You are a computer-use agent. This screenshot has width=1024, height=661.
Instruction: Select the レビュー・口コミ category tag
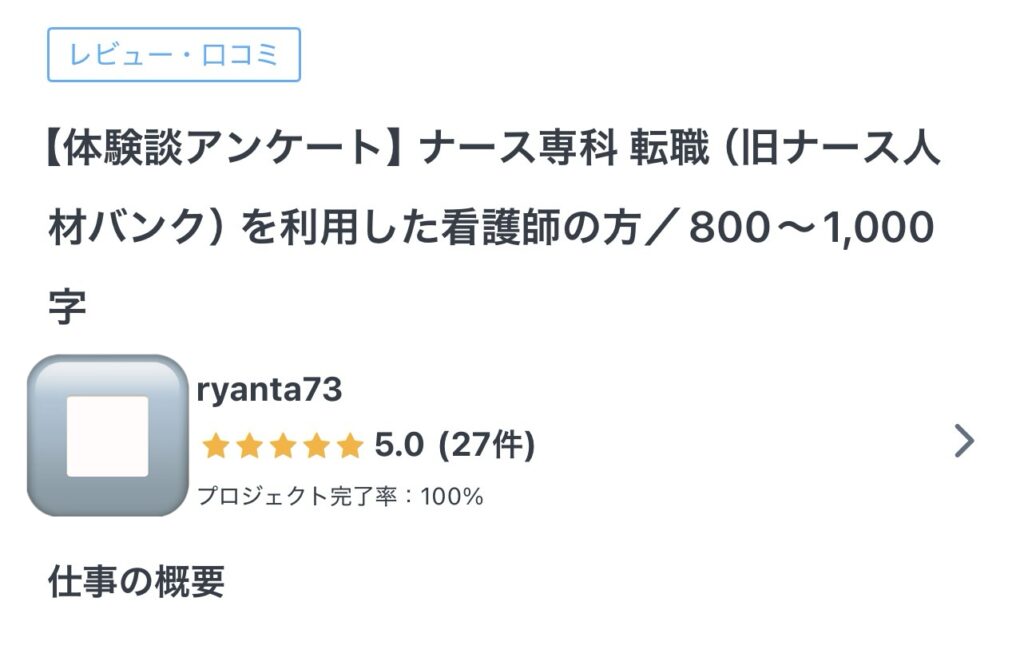(174, 55)
